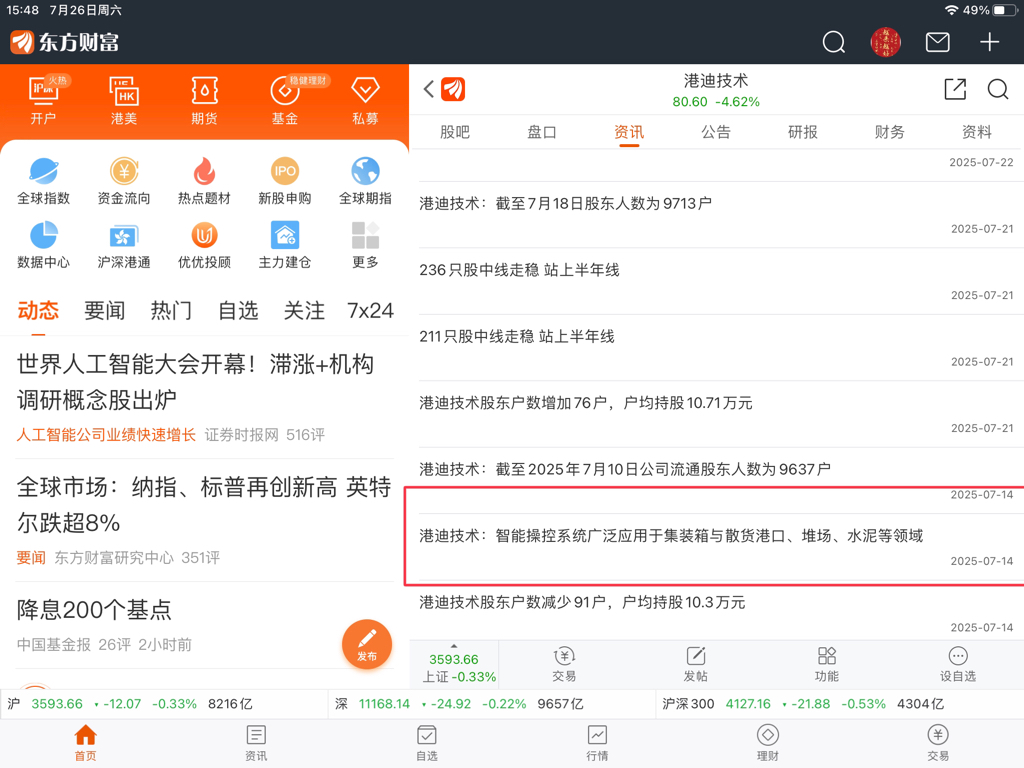Switch to the 资料 tab
The image size is (1024, 768).
click(976, 132)
